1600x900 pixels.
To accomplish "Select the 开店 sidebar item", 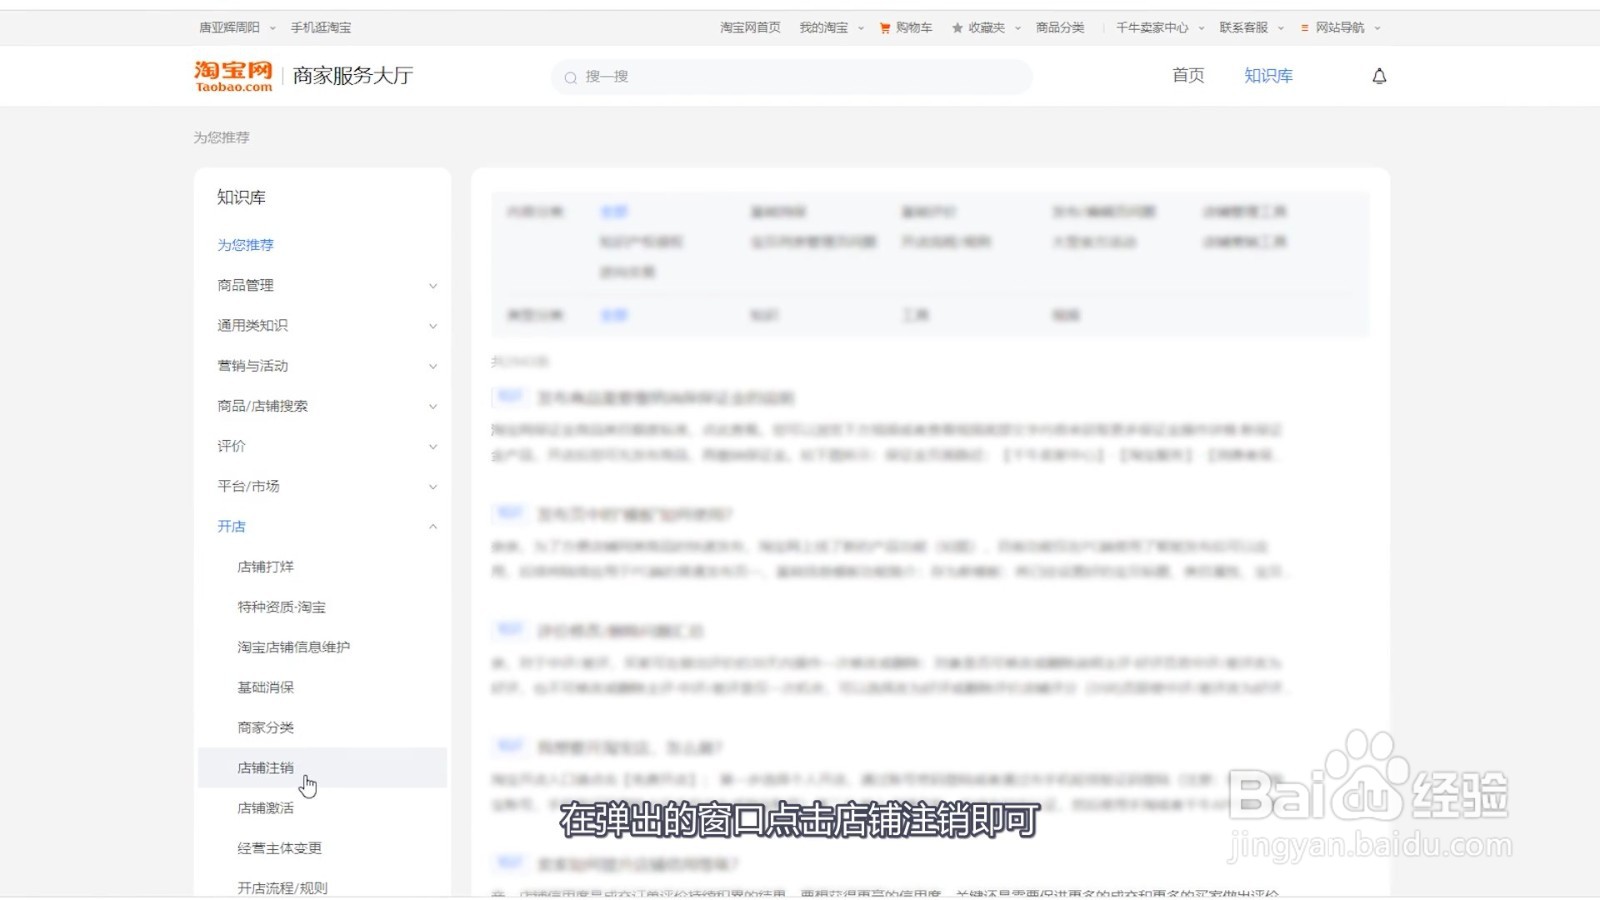I will 231,526.
